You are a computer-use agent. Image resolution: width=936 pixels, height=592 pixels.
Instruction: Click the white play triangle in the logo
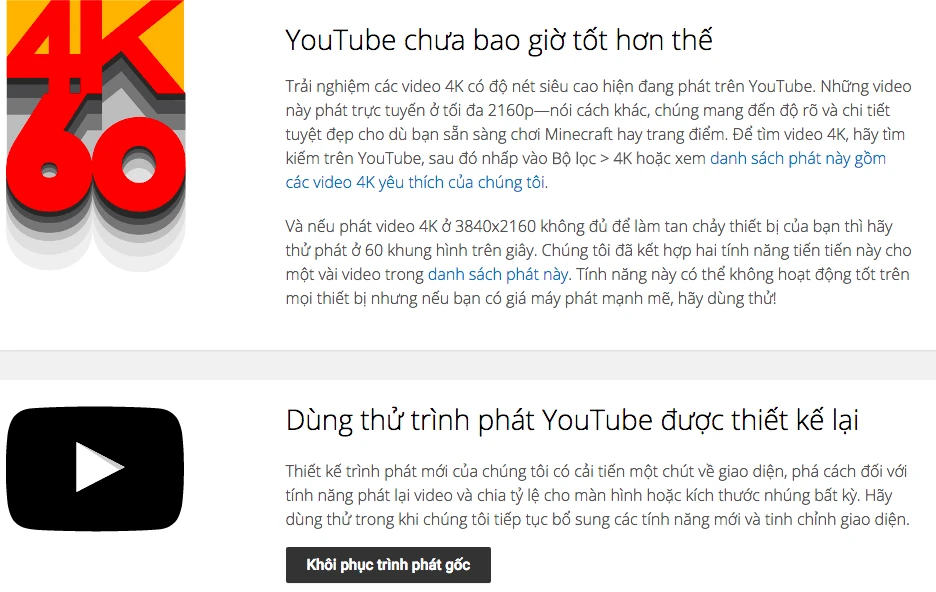(x=99, y=468)
